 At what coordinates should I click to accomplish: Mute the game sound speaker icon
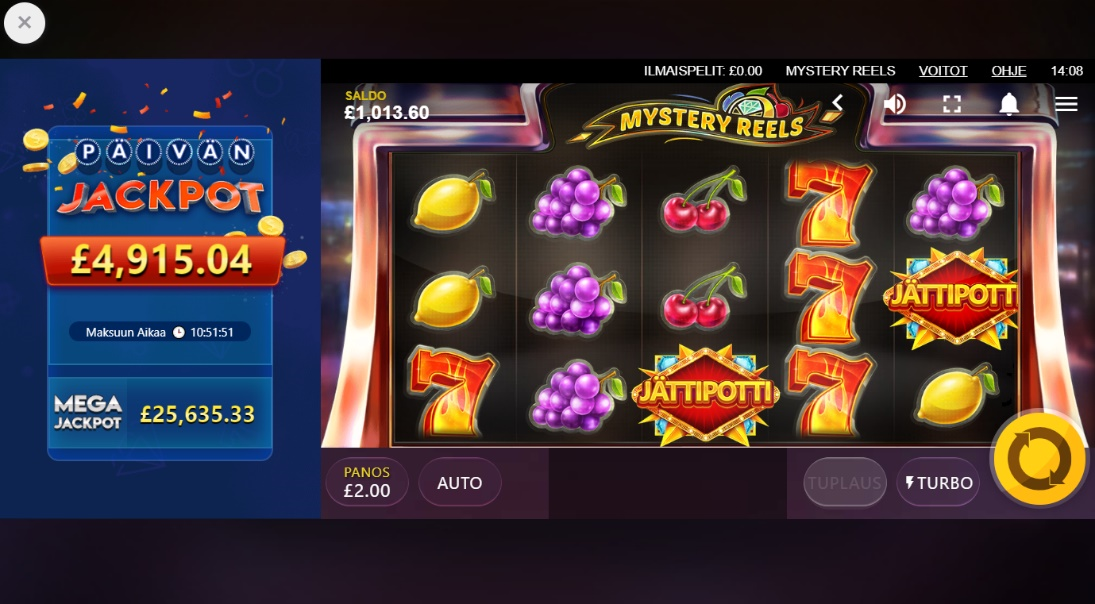tap(895, 104)
